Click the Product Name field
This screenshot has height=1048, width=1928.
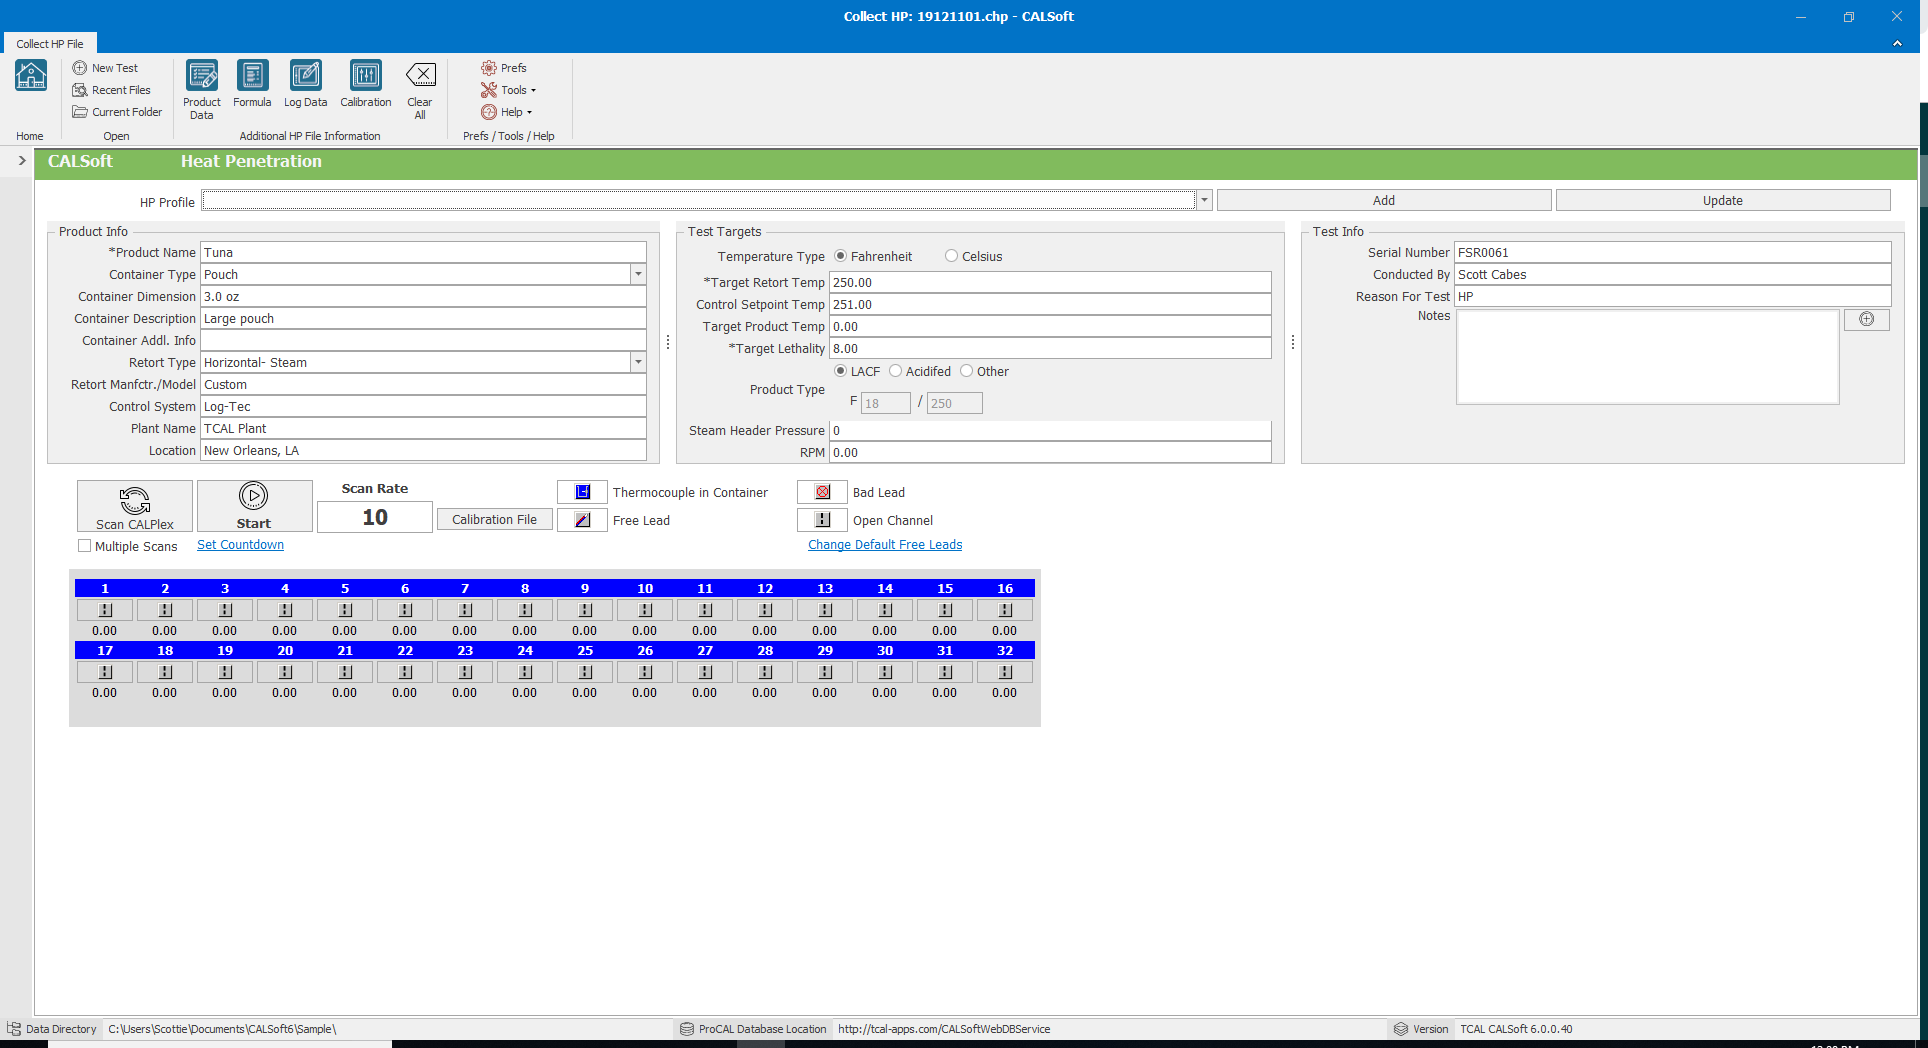[x=423, y=253]
